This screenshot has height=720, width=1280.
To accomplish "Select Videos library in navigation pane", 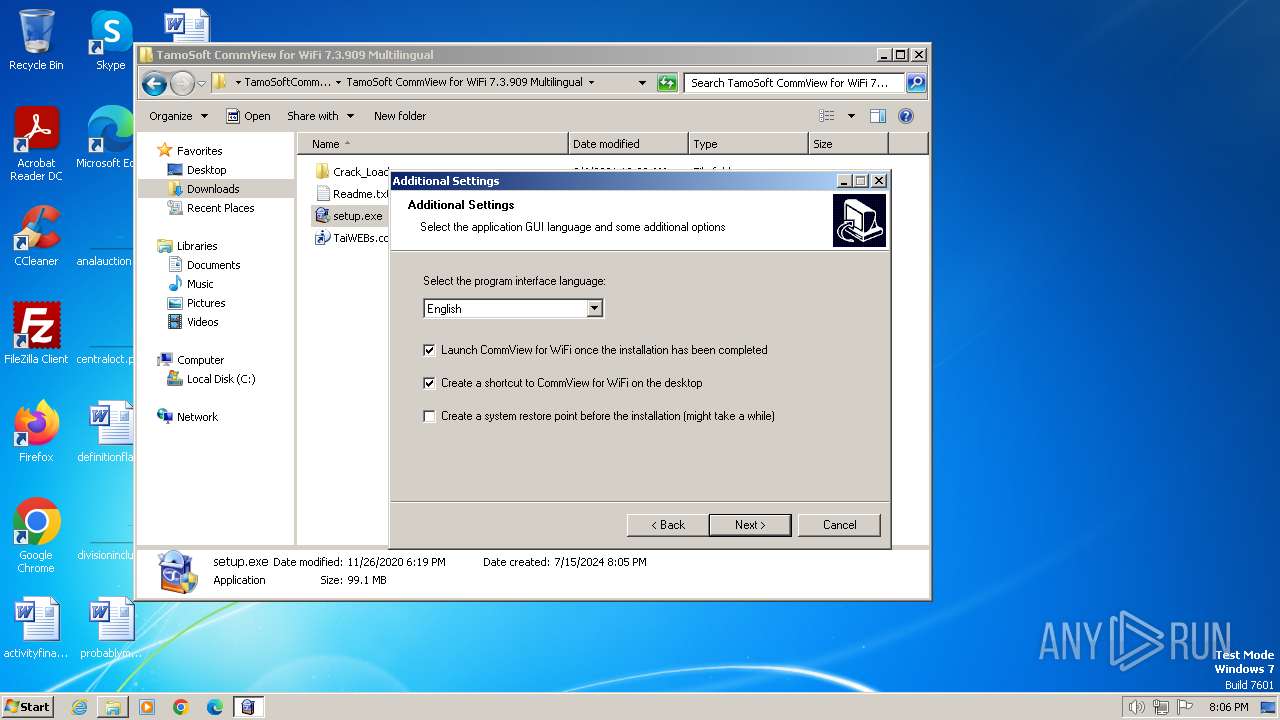I will (x=202, y=322).
